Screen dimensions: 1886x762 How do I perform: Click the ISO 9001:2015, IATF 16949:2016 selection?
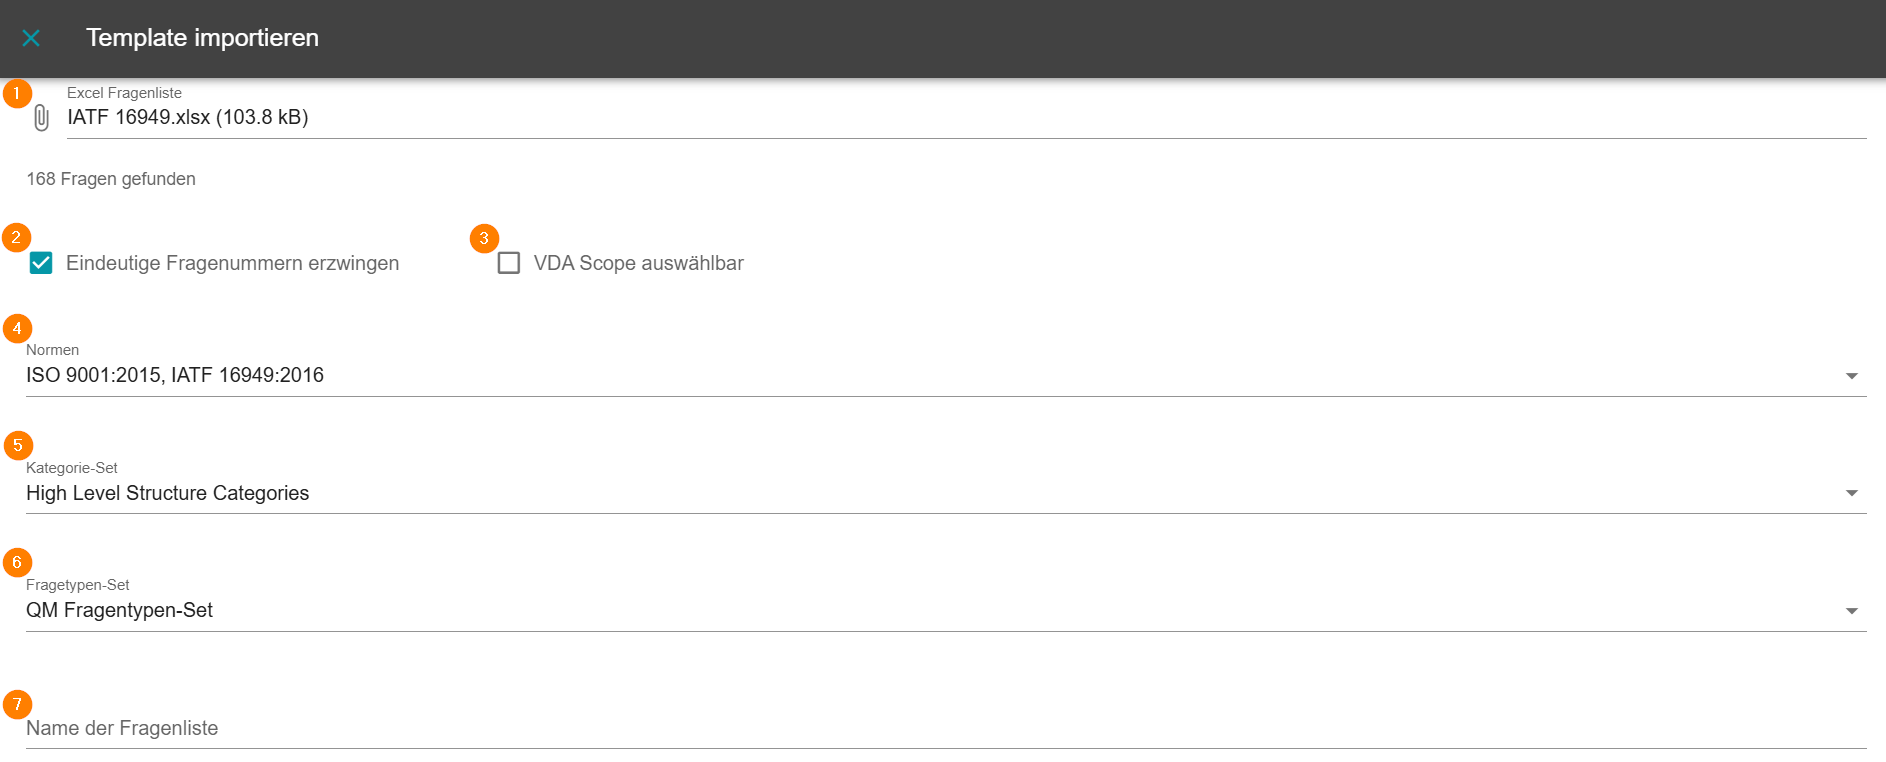click(175, 375)
